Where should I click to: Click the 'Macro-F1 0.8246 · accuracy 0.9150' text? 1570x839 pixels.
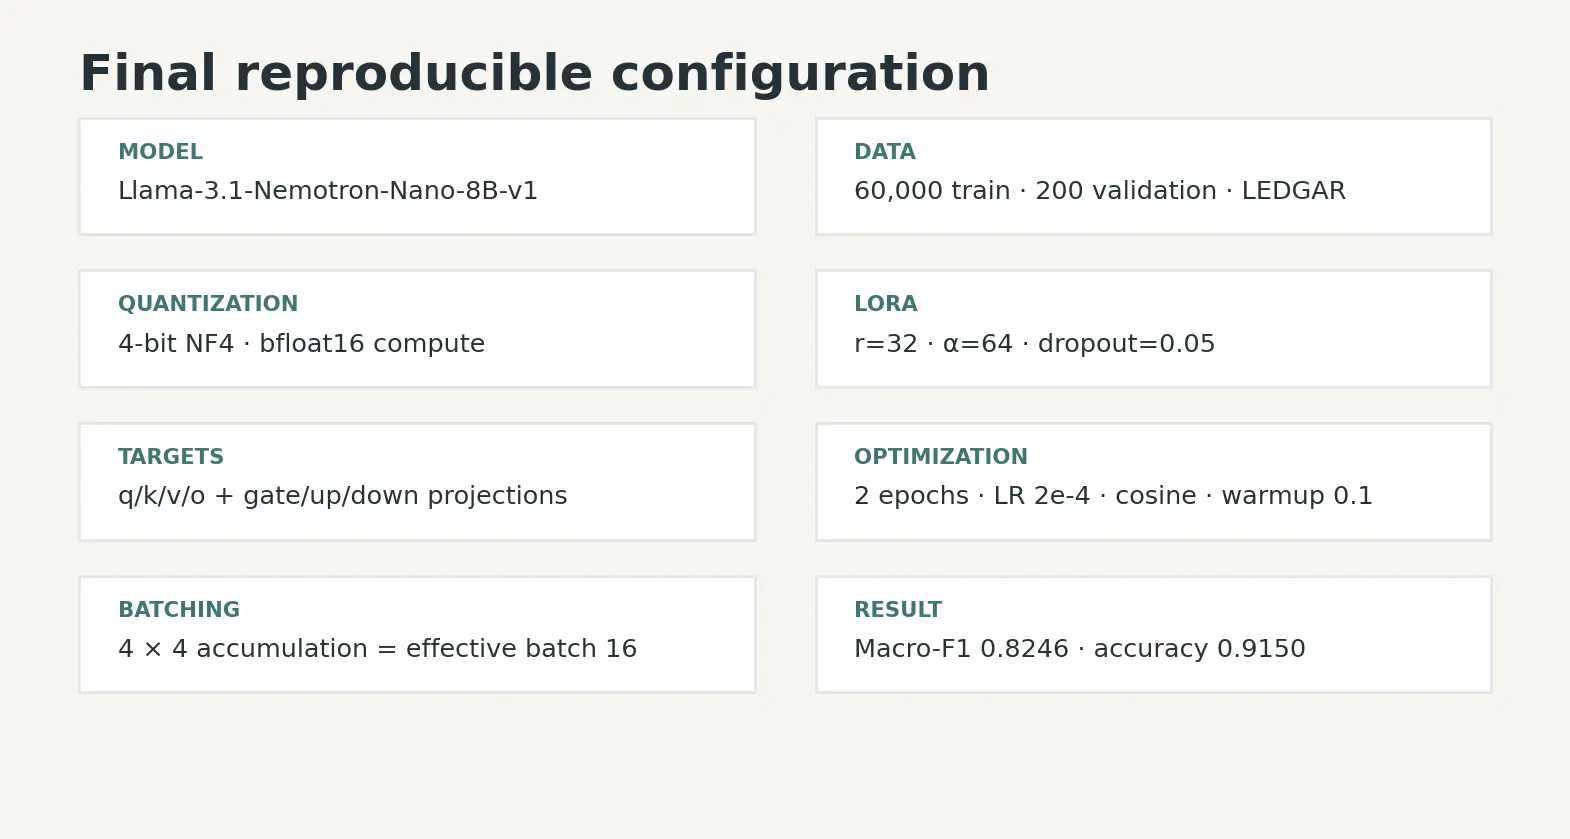(1080, 649)
